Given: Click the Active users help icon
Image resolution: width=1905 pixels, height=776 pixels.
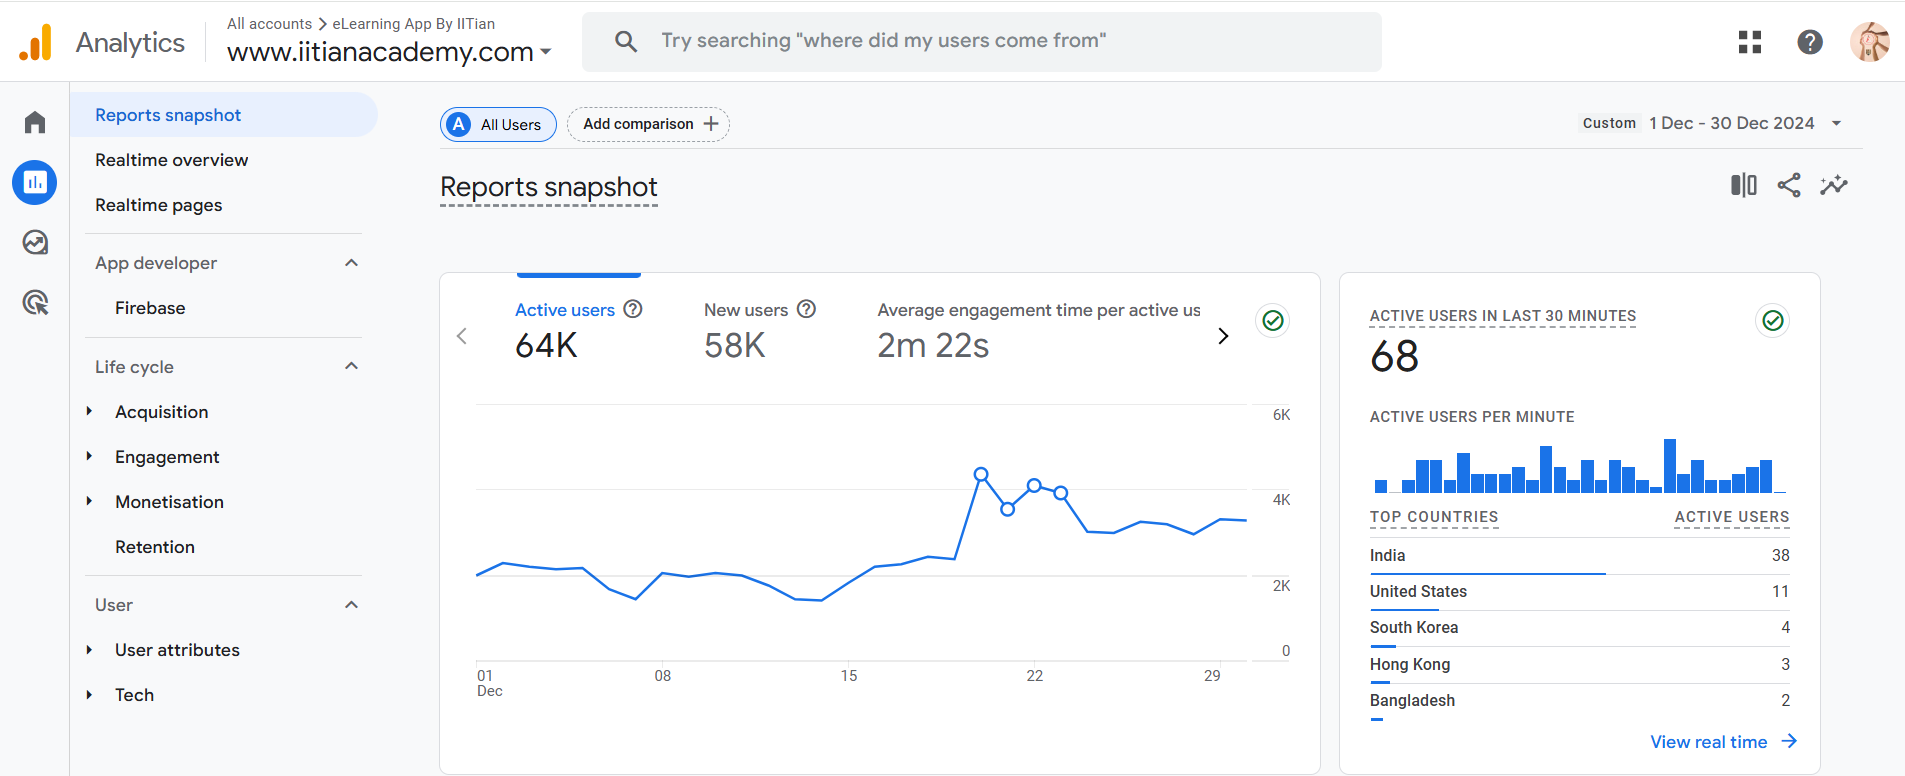Looking at the screenshot, I should click(633, 310).
